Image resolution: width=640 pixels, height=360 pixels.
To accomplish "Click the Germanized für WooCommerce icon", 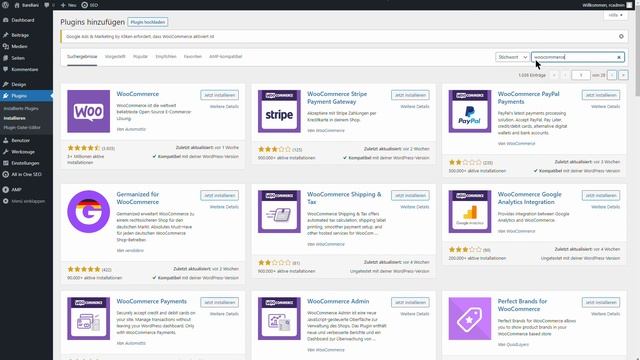I will (89, 211).
